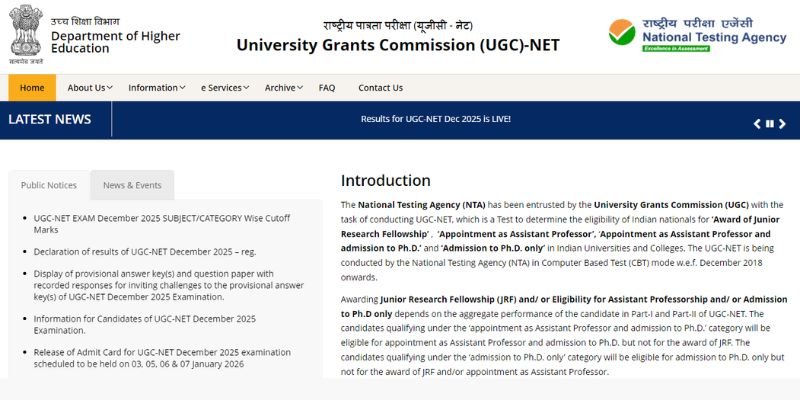Pause the latest news ticker
The image size is (800, 400).
(x=770, y=123)
